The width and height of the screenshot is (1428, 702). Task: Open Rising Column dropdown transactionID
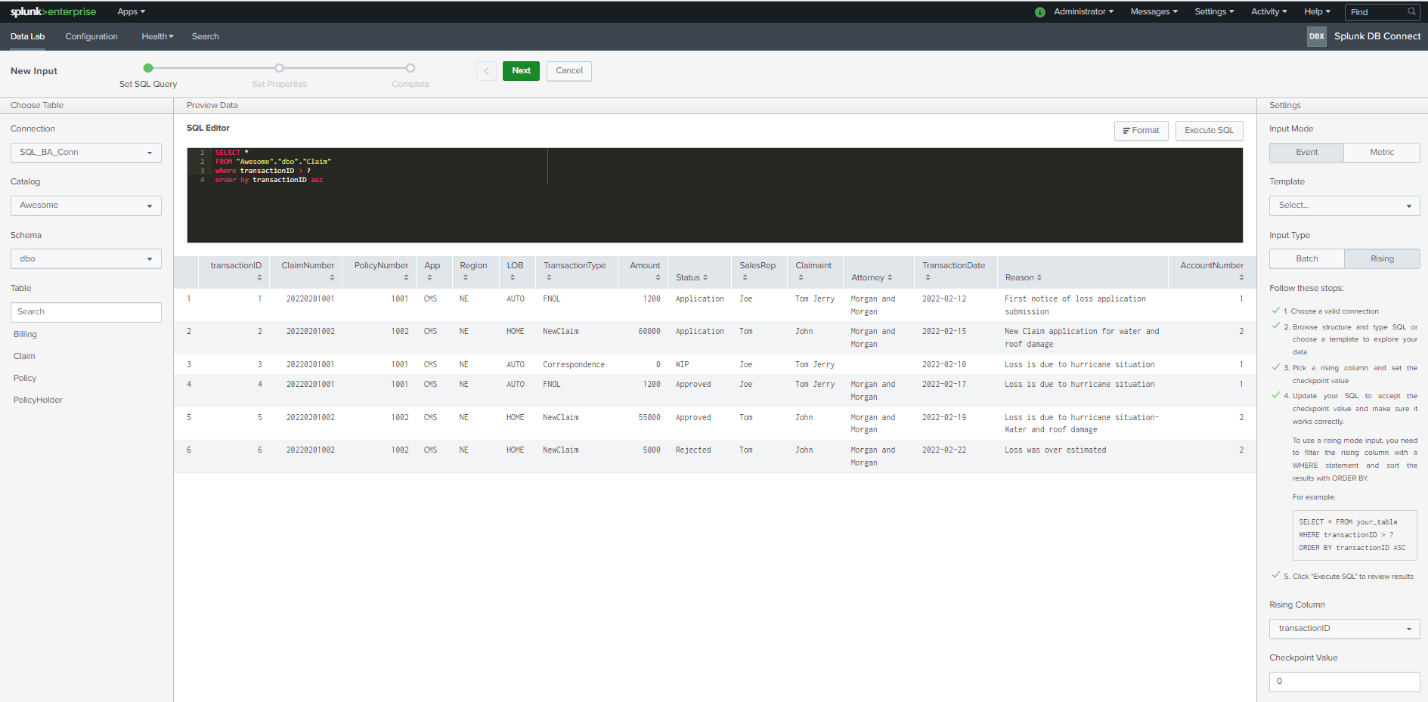click(x=1344, y=629)
